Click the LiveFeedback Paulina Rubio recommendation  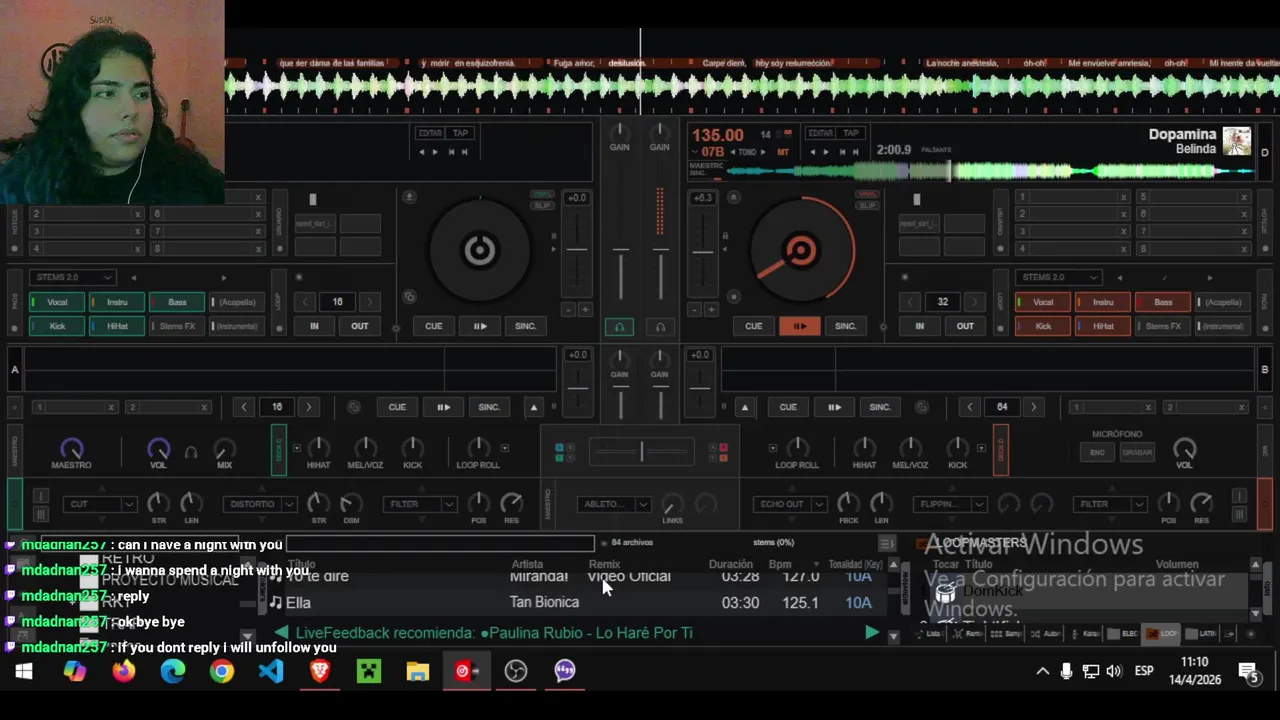(x=494, y=633)
